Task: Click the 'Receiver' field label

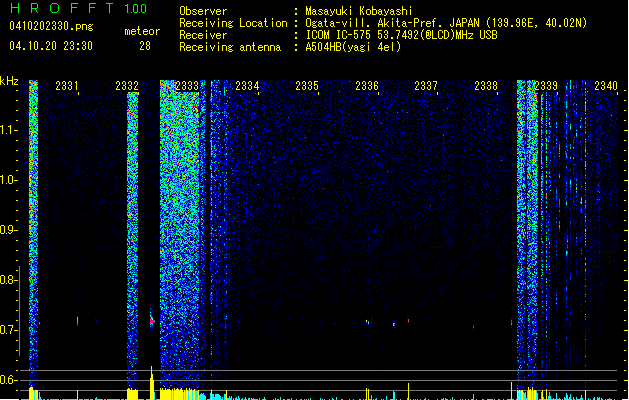Action: tap(203, 35)
